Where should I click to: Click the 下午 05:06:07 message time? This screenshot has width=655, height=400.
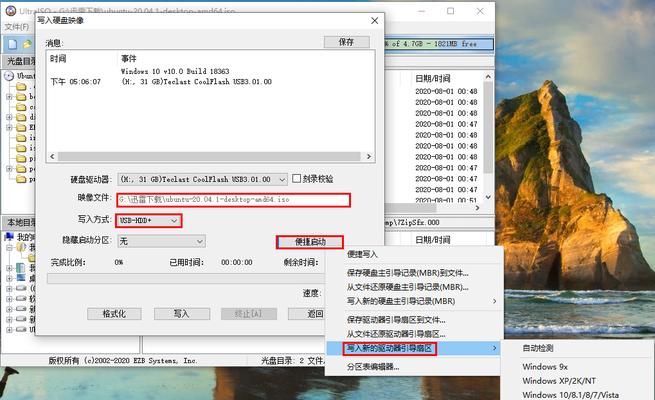(x=76, y=82)
